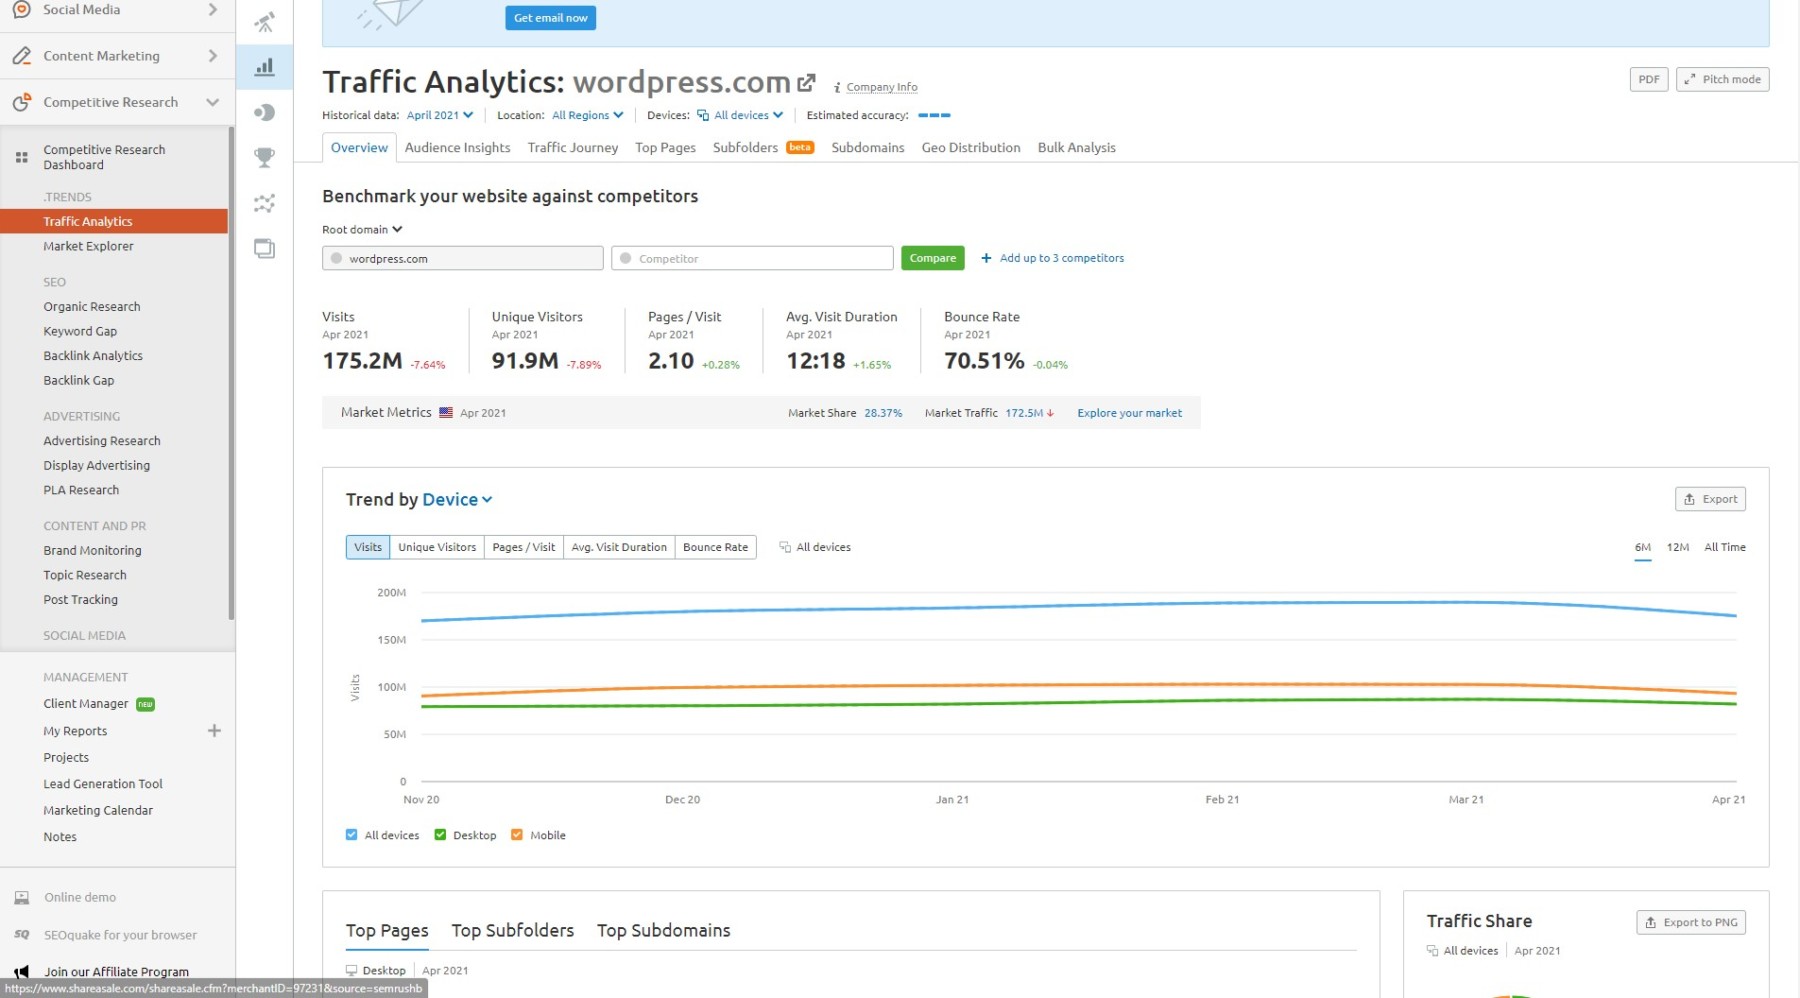
Task: Open the Explore your market link
Action: 1129,413
